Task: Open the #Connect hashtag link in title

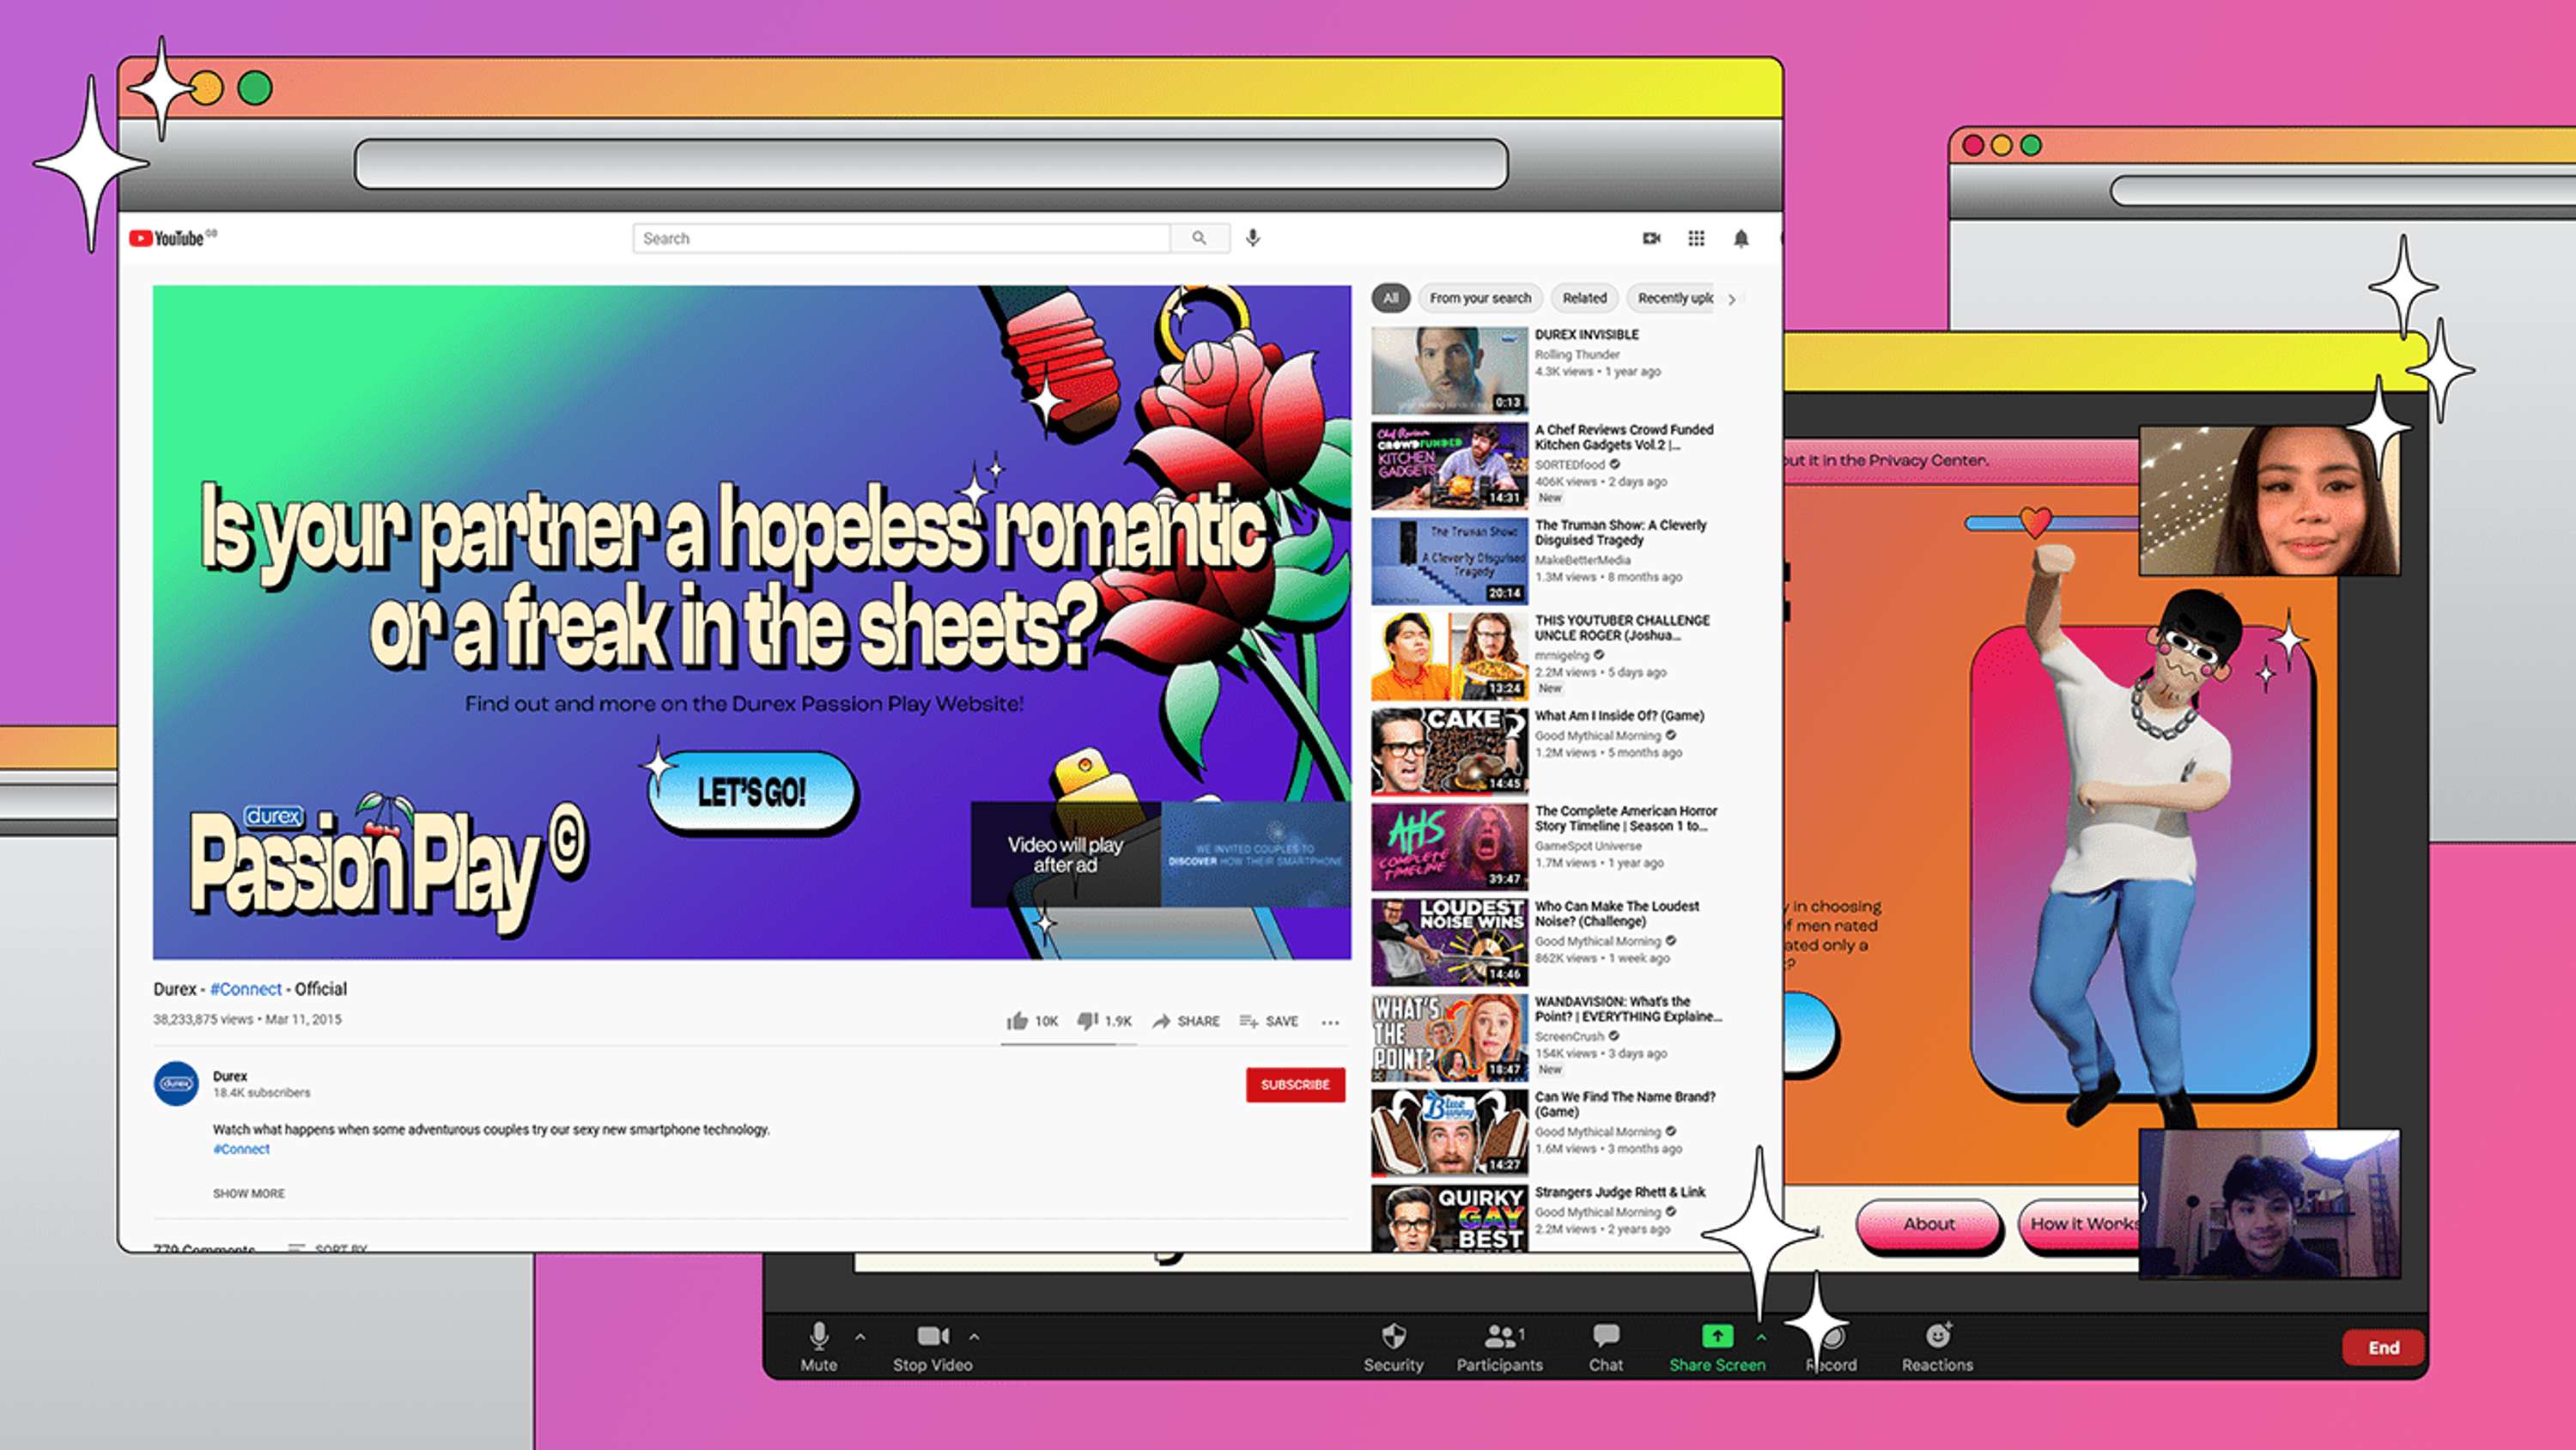Action: [x=246, y=988]
